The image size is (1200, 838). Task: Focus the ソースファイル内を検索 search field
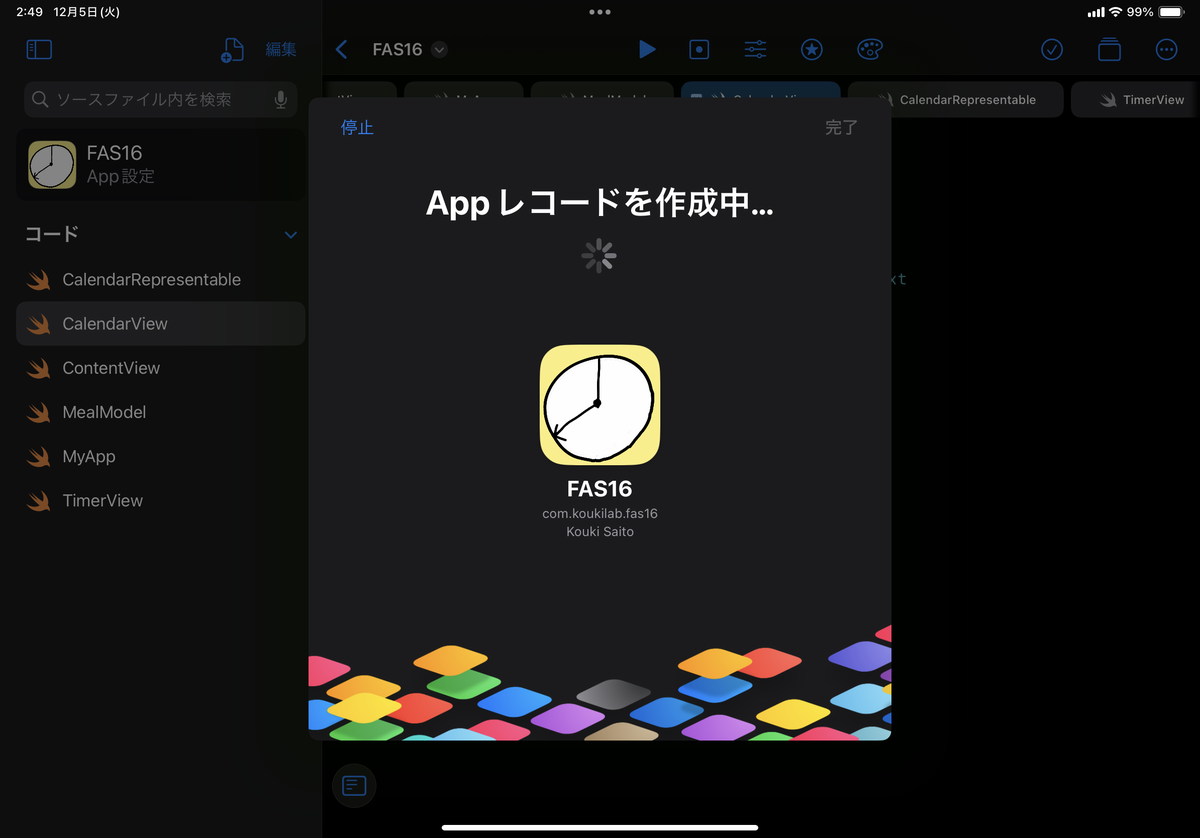click(160, 99)
